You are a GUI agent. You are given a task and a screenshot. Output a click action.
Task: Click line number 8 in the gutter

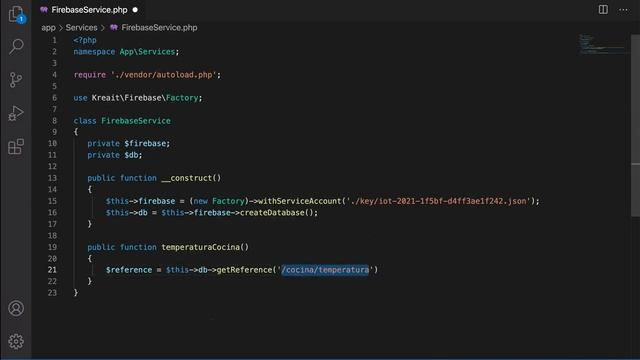[x=54, y=121]
